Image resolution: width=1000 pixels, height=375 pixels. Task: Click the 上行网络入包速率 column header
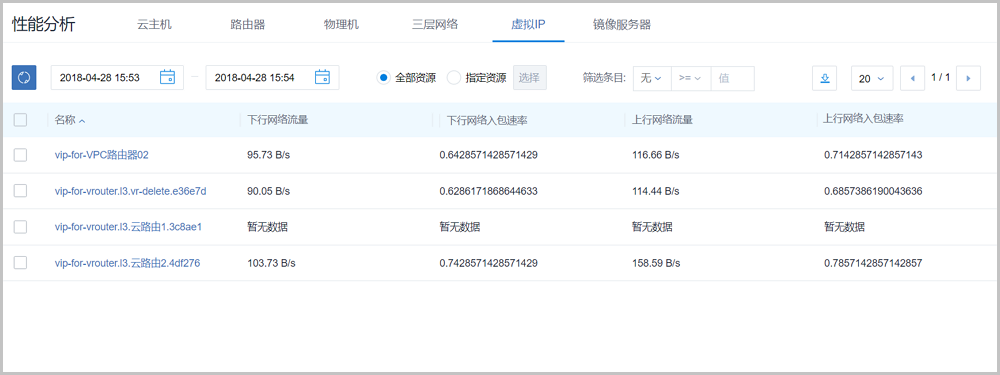(864, 119)
